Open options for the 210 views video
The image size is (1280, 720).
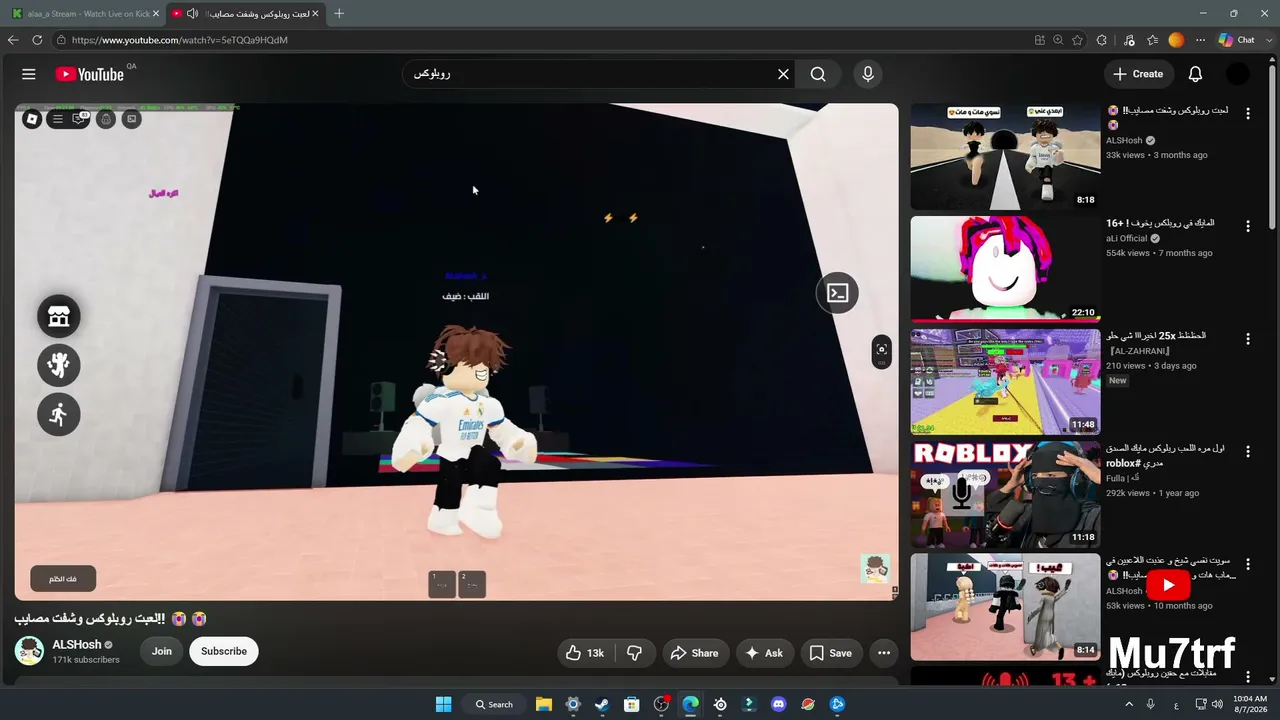[1247, 339]
